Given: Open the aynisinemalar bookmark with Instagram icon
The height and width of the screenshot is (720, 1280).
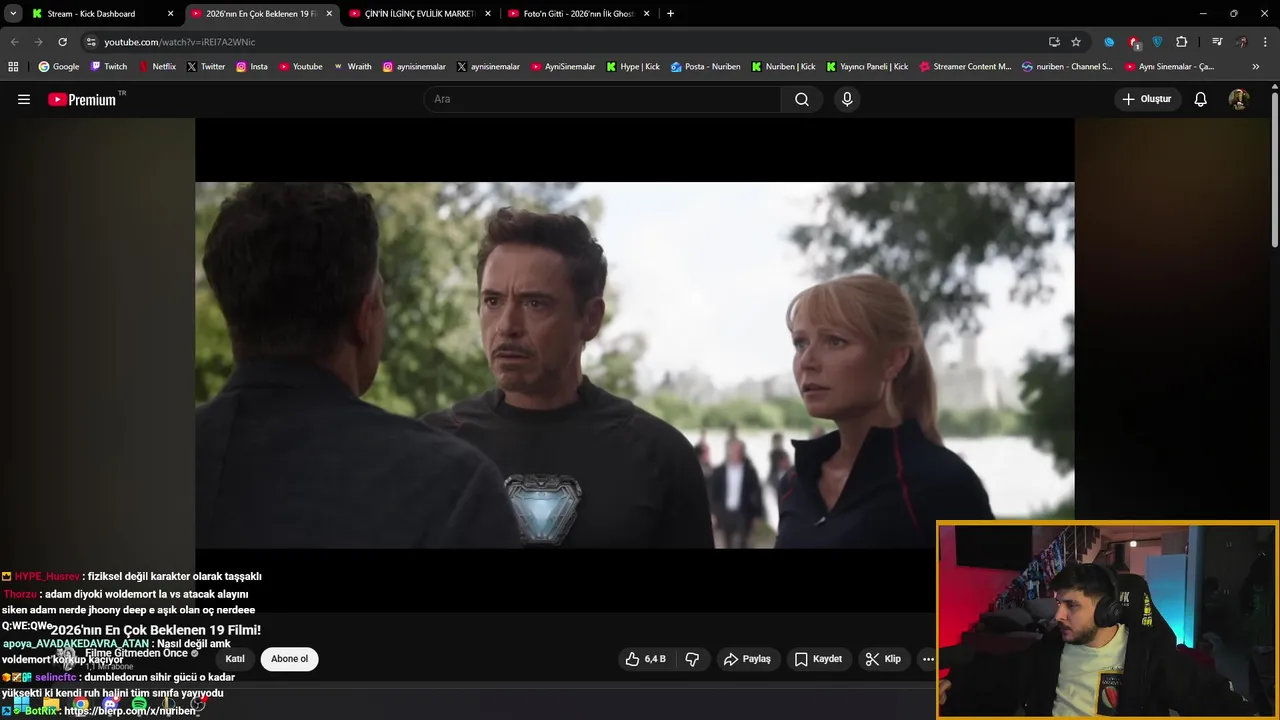Looking at the screenshot, I should pos(415,67).
